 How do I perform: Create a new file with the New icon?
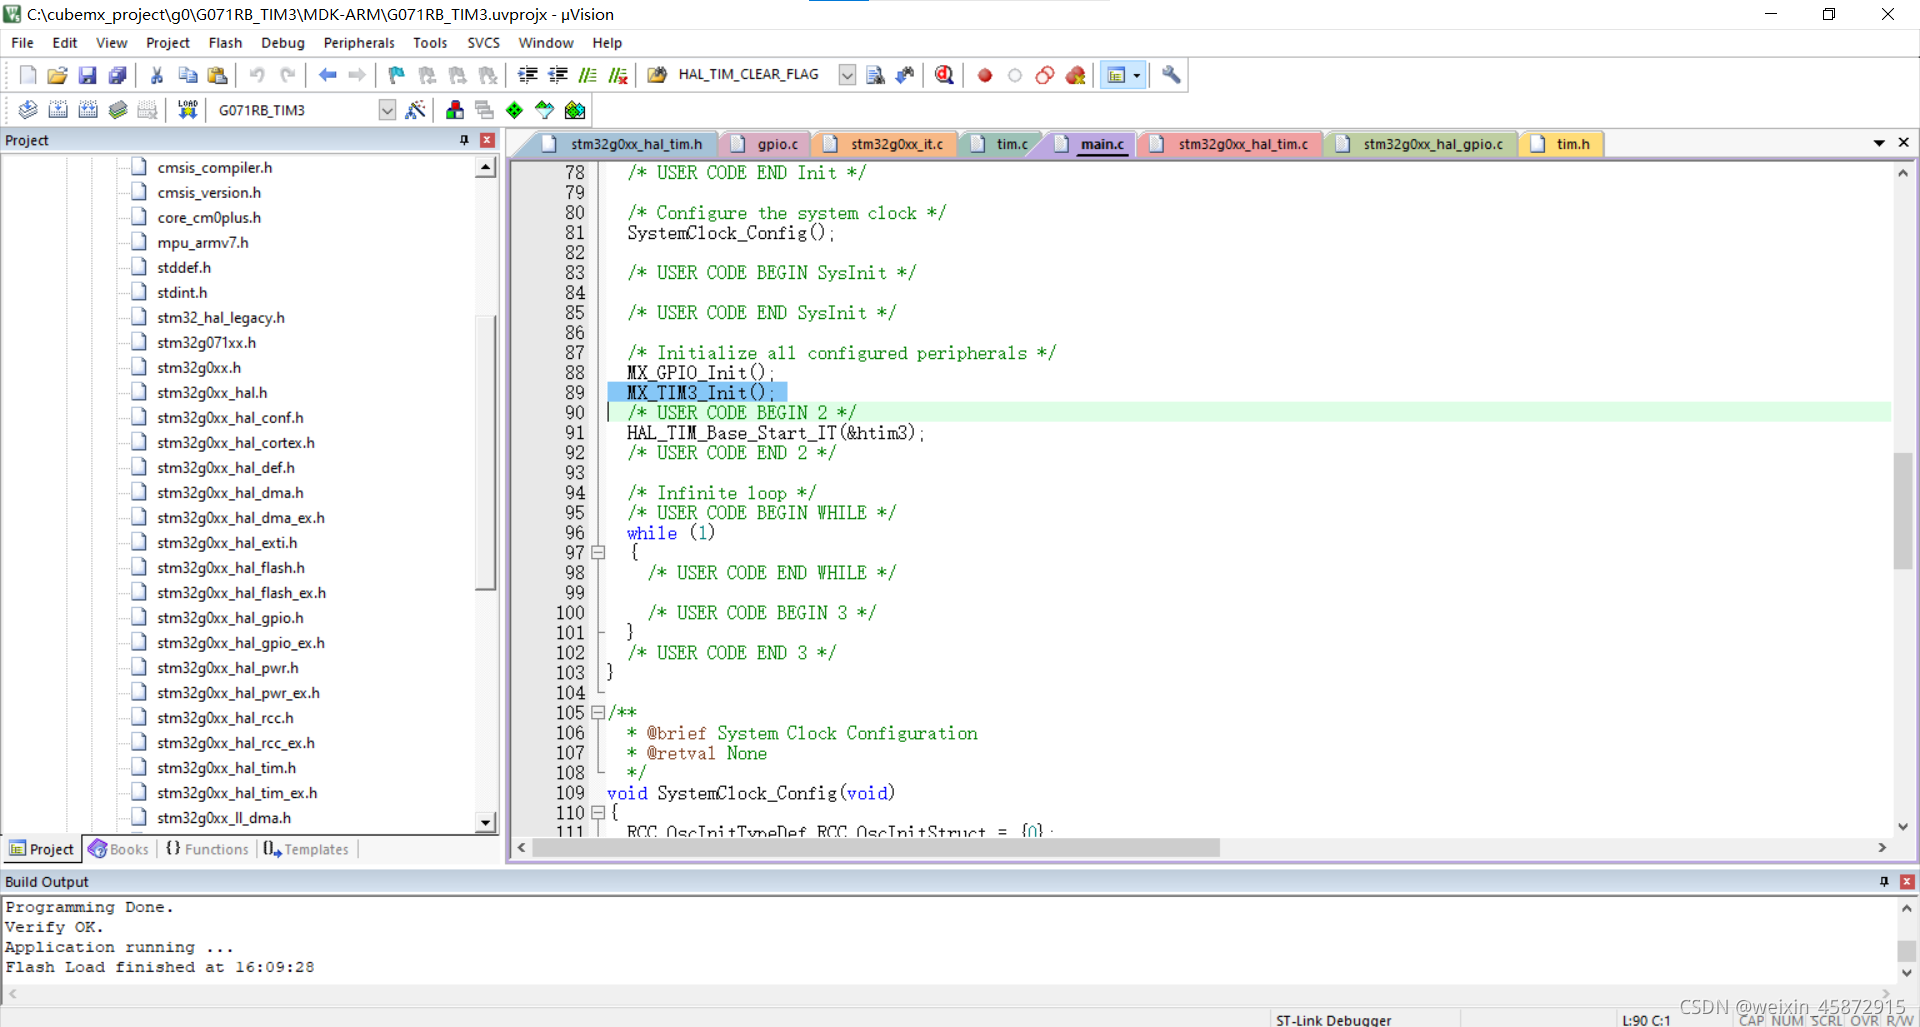[x=28, y=75]
